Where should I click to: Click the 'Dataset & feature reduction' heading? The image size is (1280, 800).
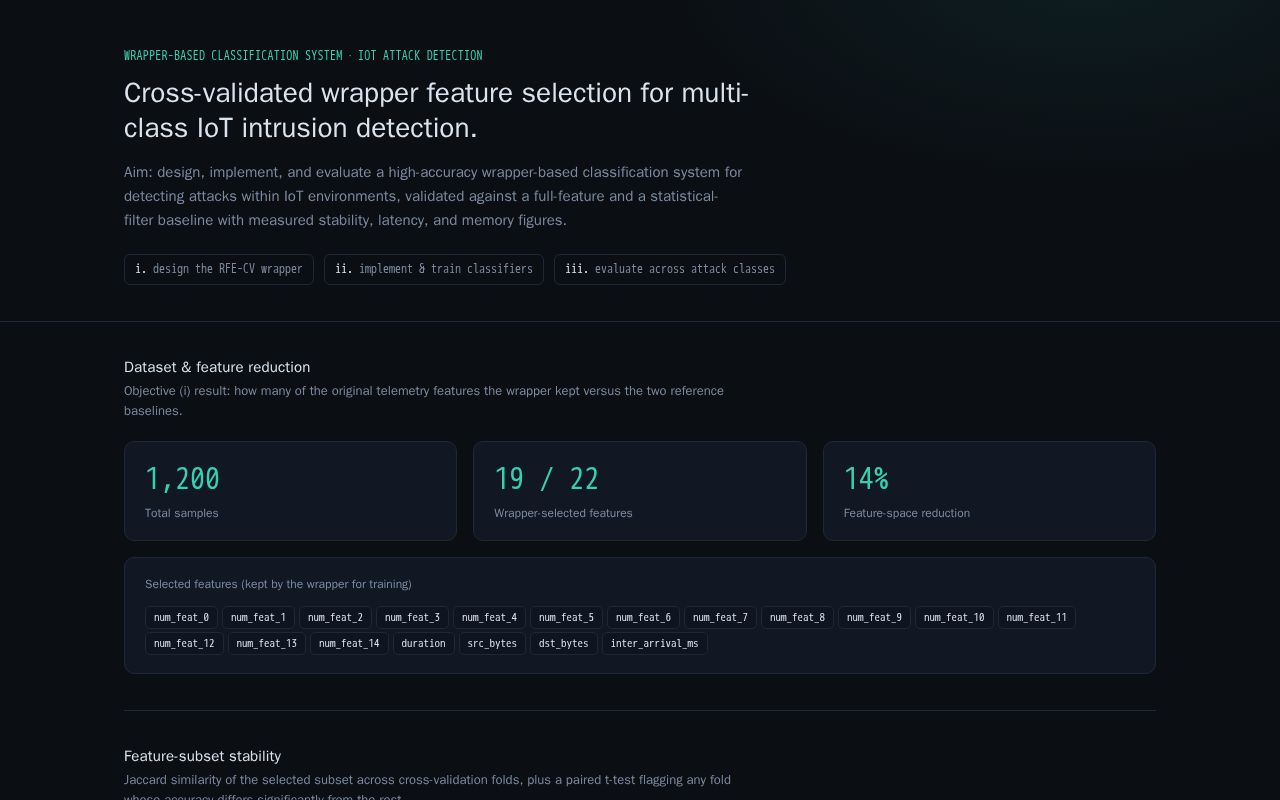(217, 367)
